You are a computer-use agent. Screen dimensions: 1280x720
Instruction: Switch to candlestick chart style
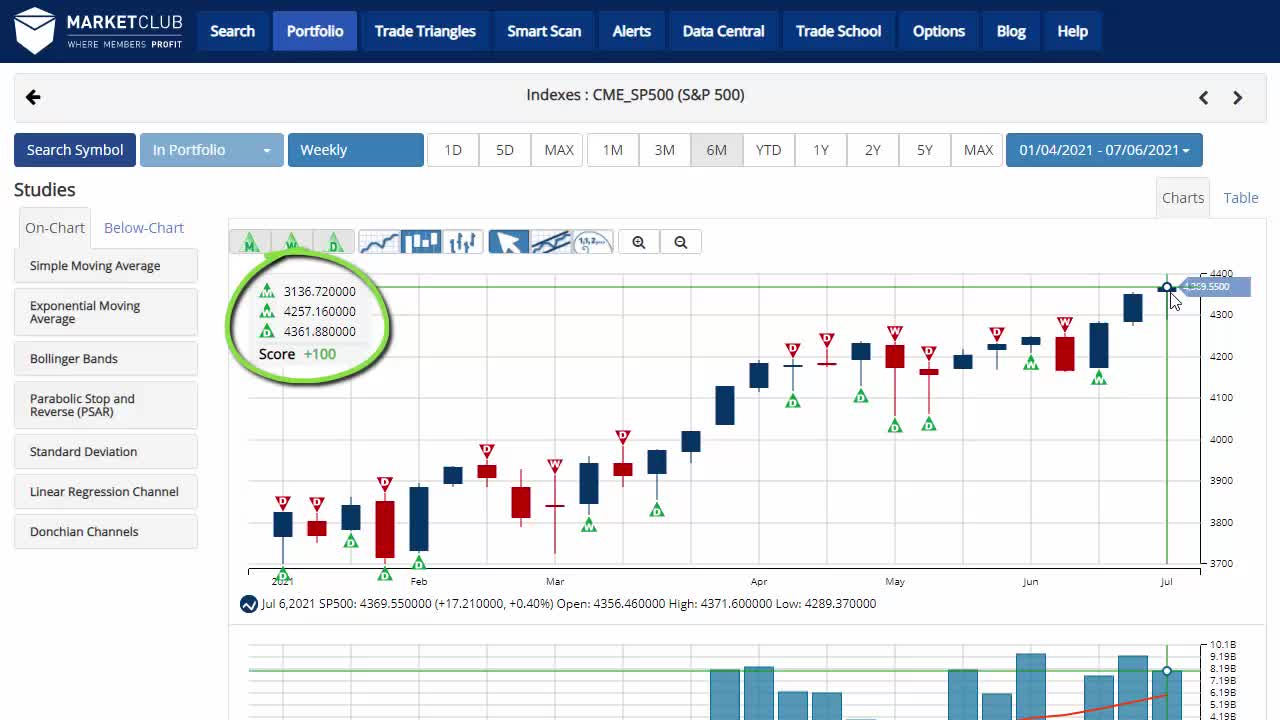421,242
